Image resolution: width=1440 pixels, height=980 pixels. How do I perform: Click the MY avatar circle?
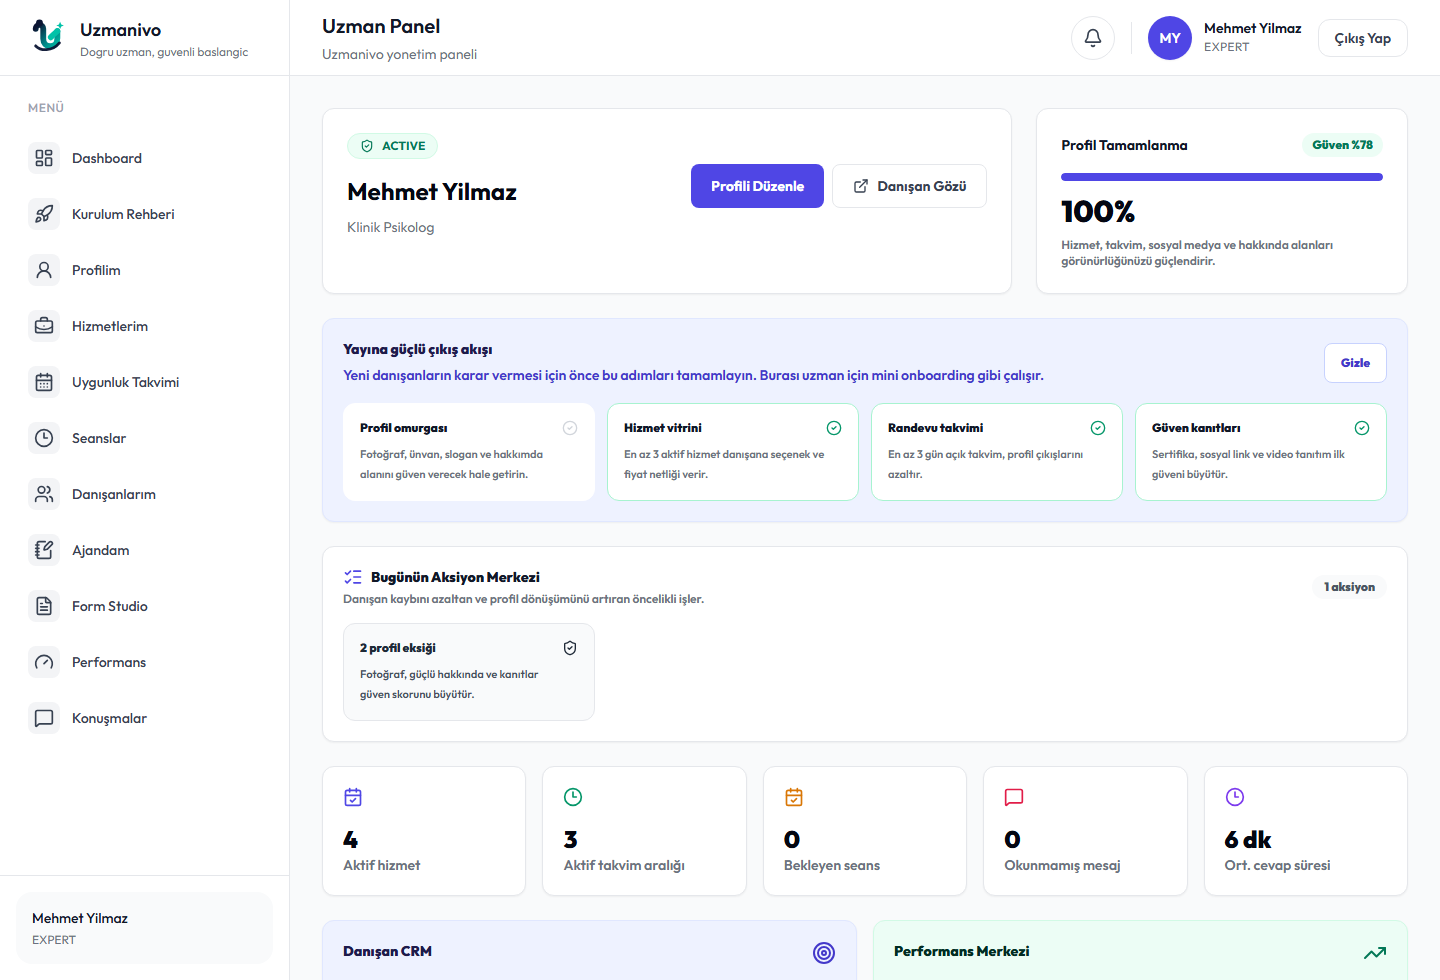(1170, 38)
